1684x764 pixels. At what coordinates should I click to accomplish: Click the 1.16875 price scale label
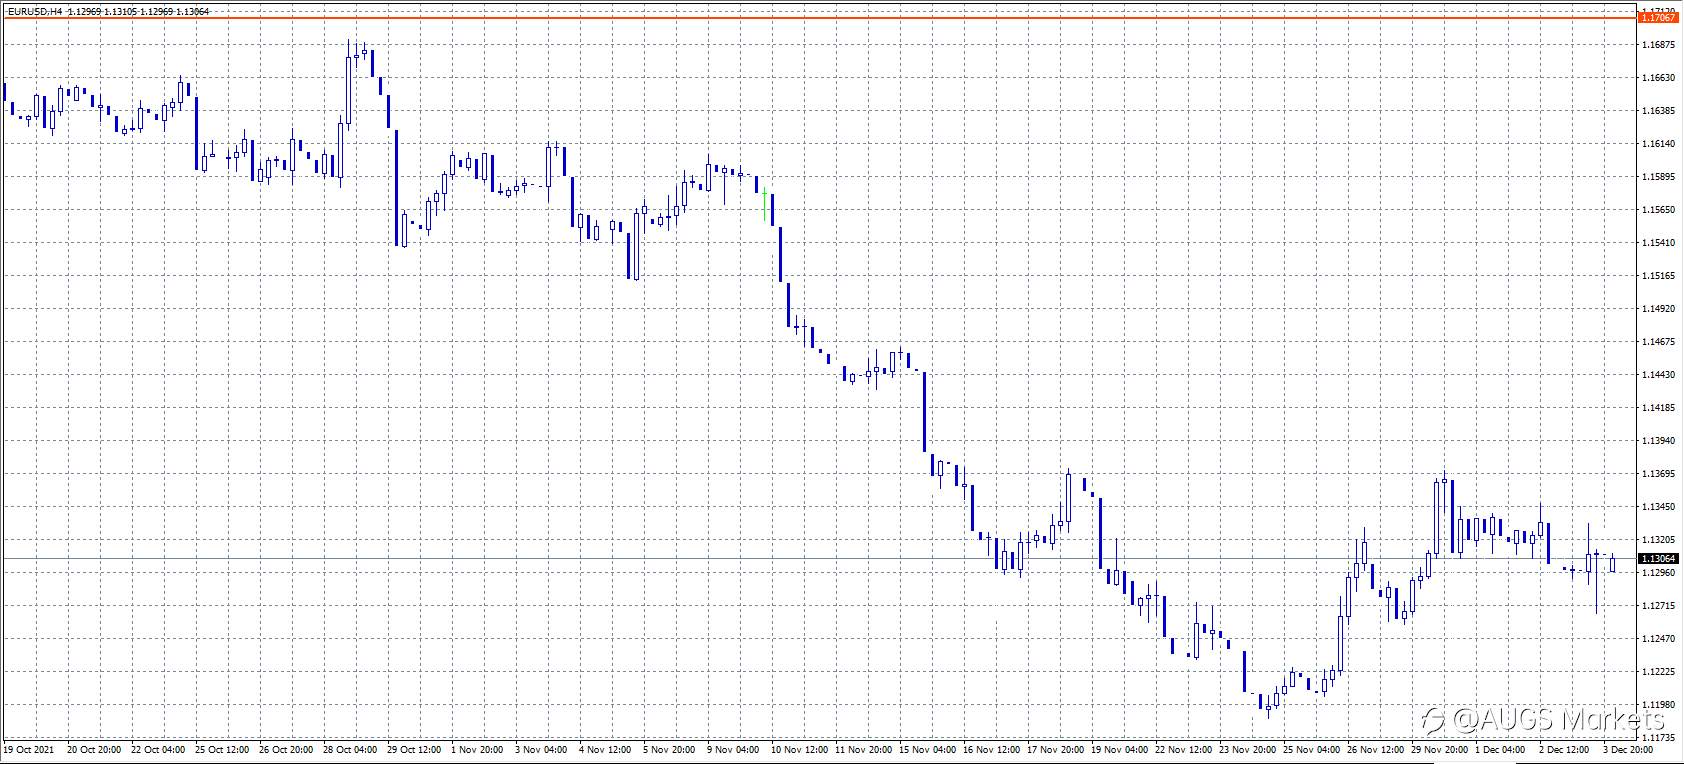tap(1657, 45)
